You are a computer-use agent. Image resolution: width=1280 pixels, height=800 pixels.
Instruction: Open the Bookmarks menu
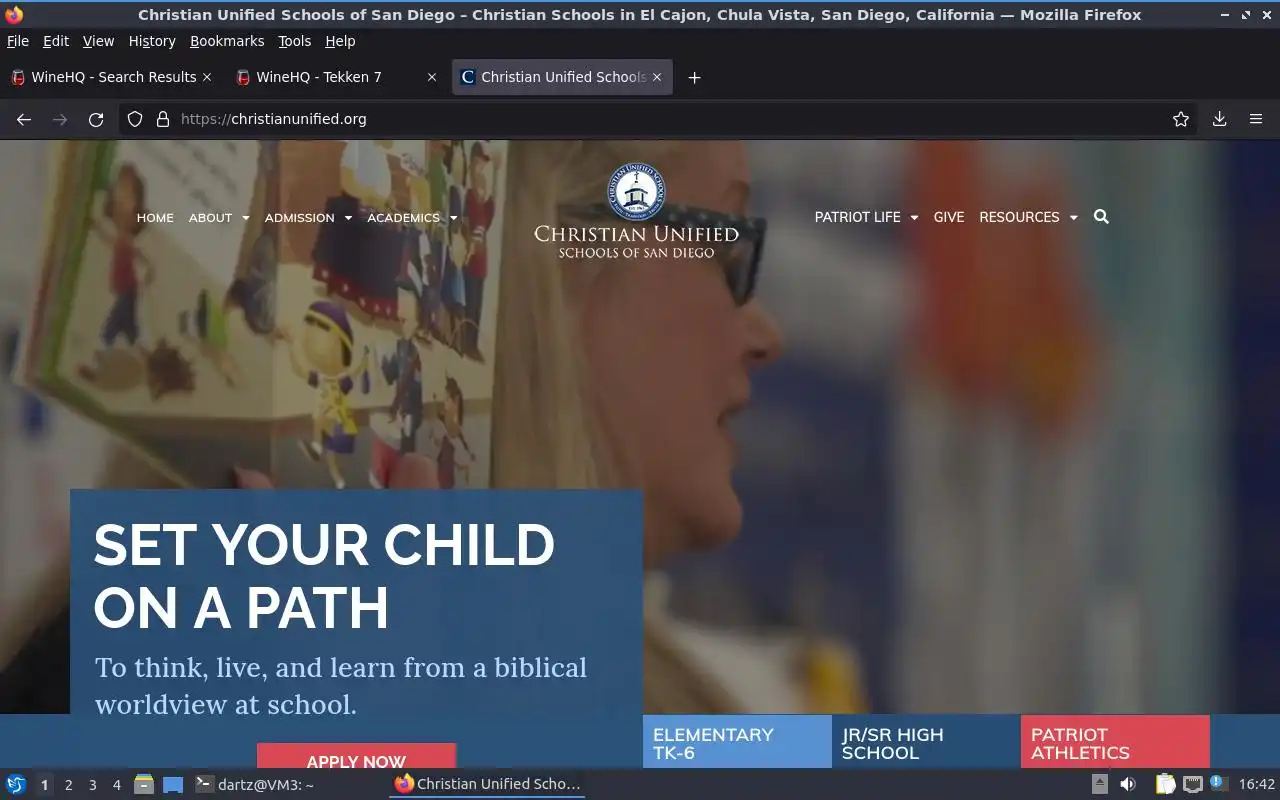click(x=227, y=41)
